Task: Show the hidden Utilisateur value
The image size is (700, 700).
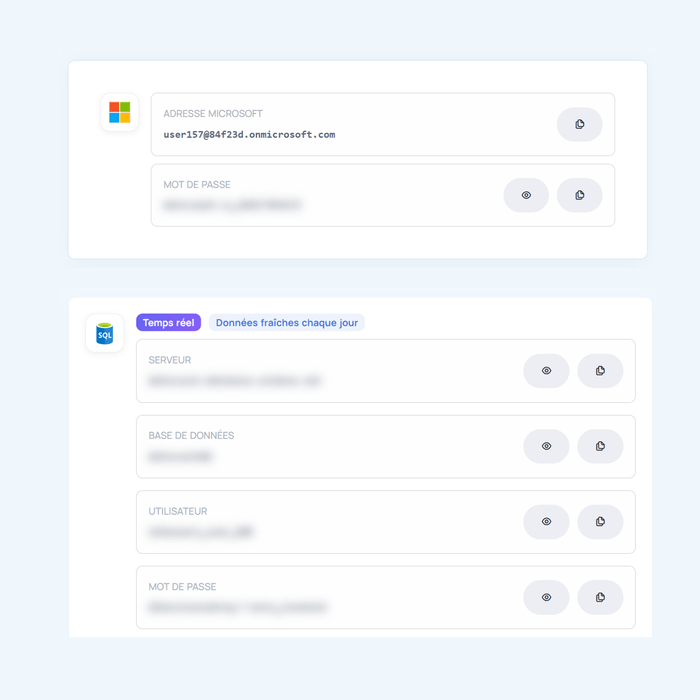Action: coord(546,522)
